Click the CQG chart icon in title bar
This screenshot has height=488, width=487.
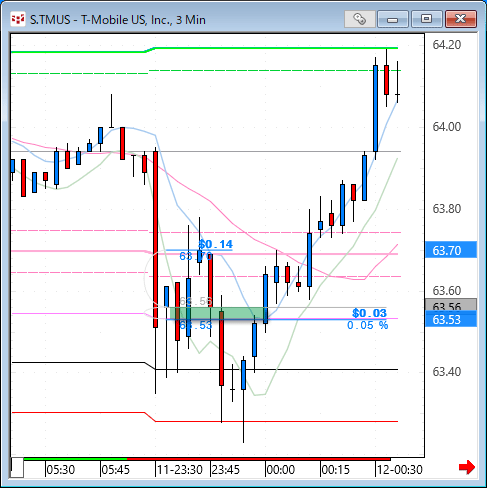coord(18,19)
